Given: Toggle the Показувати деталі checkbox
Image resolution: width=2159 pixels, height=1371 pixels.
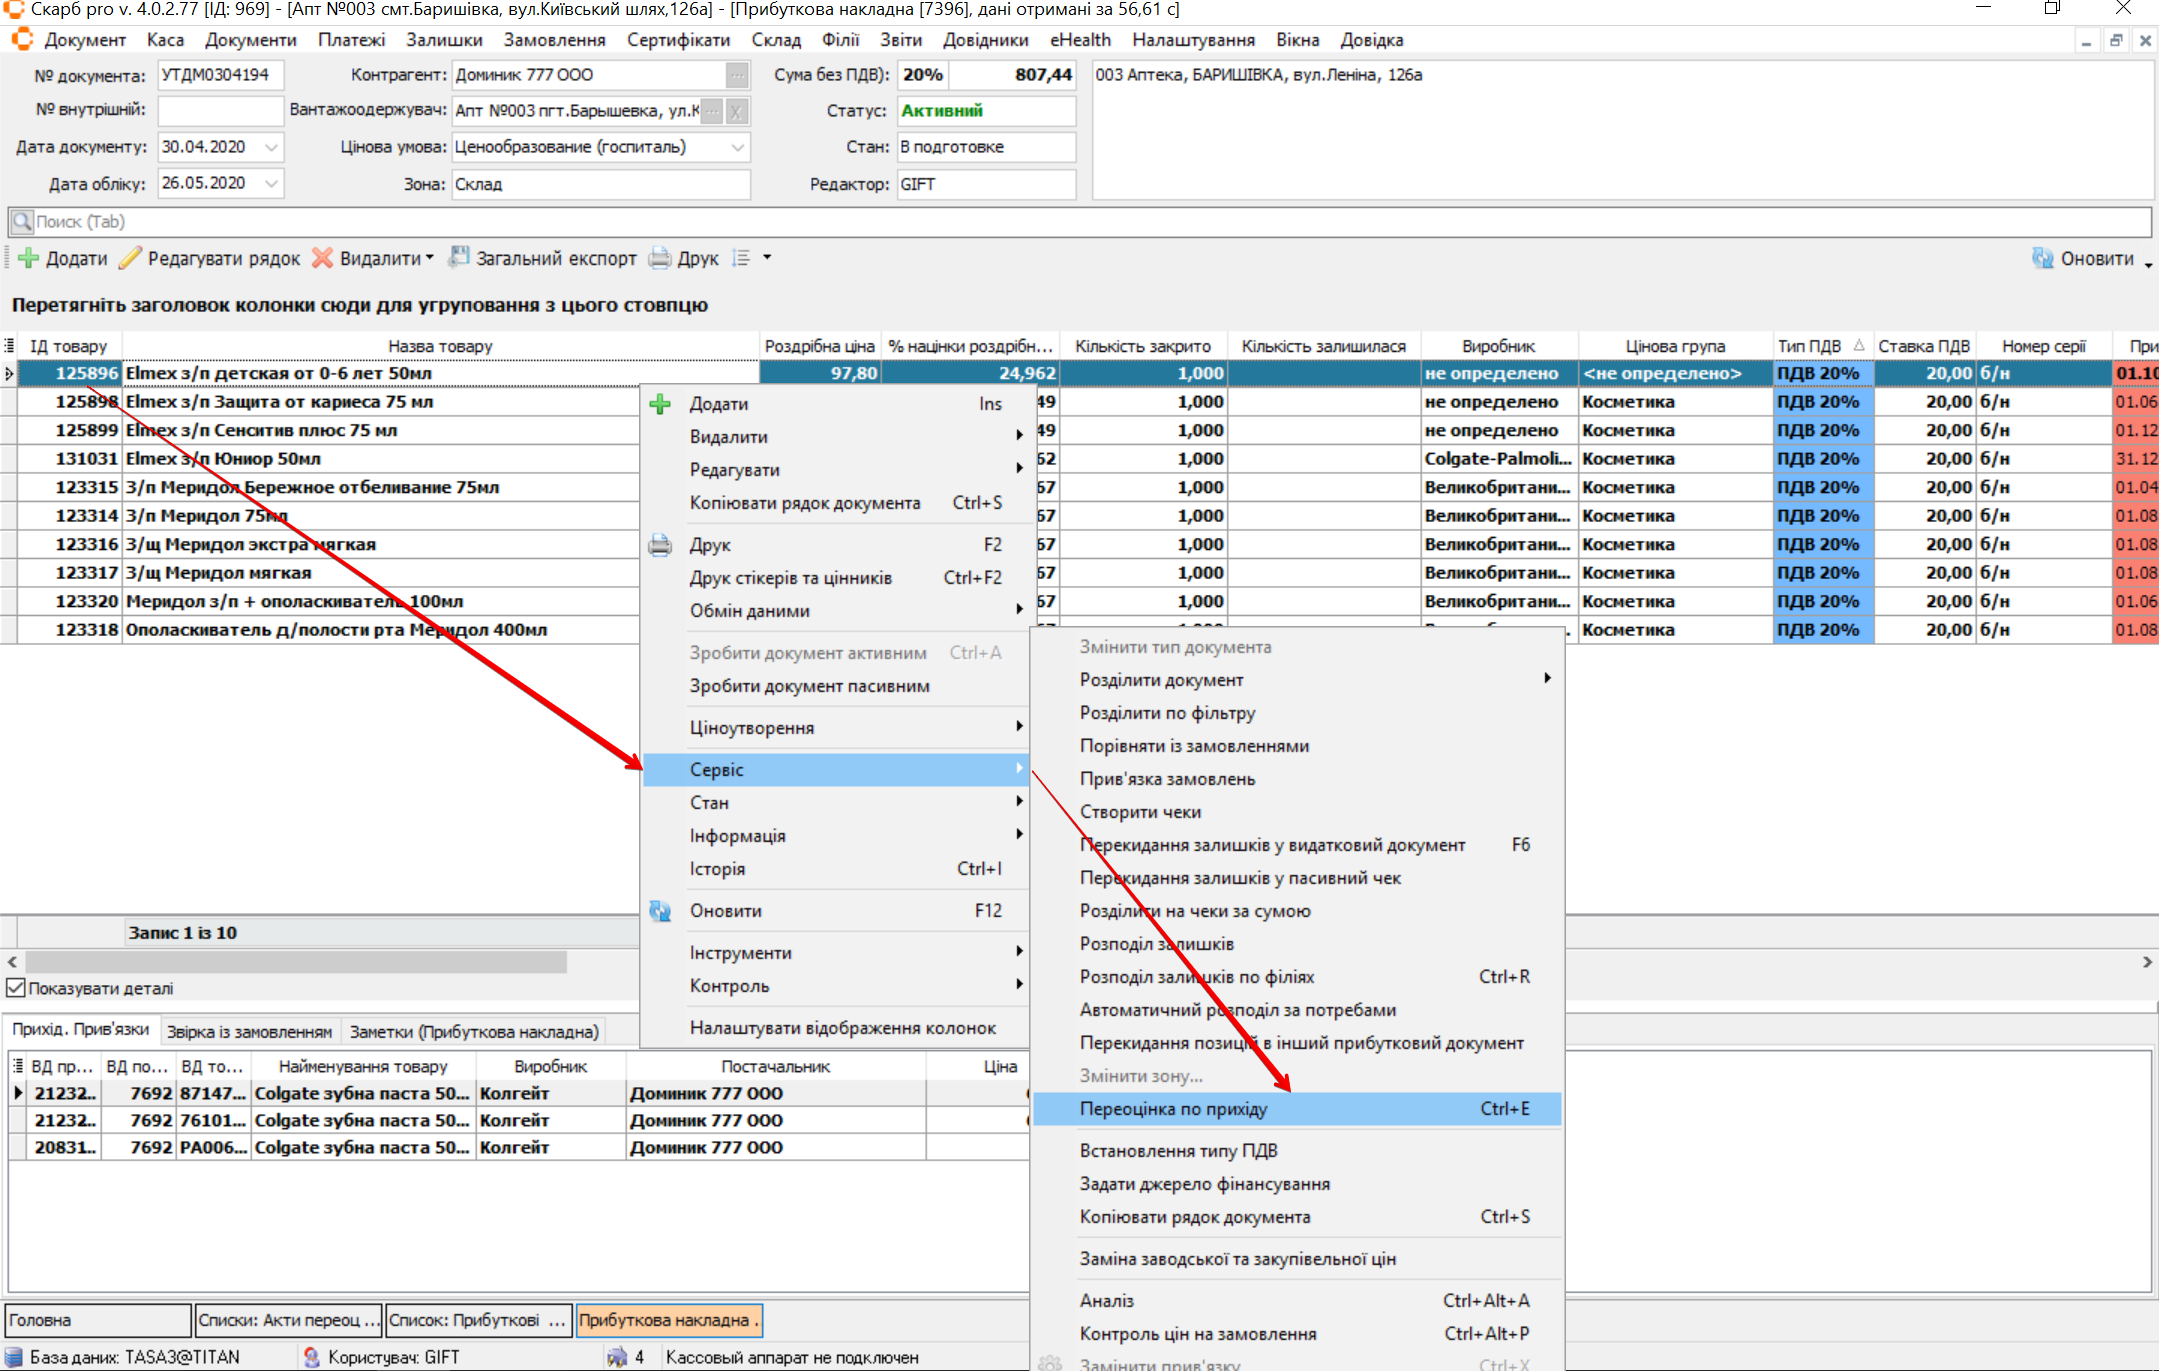Looking at the screenshot, I should coord(16,988).
